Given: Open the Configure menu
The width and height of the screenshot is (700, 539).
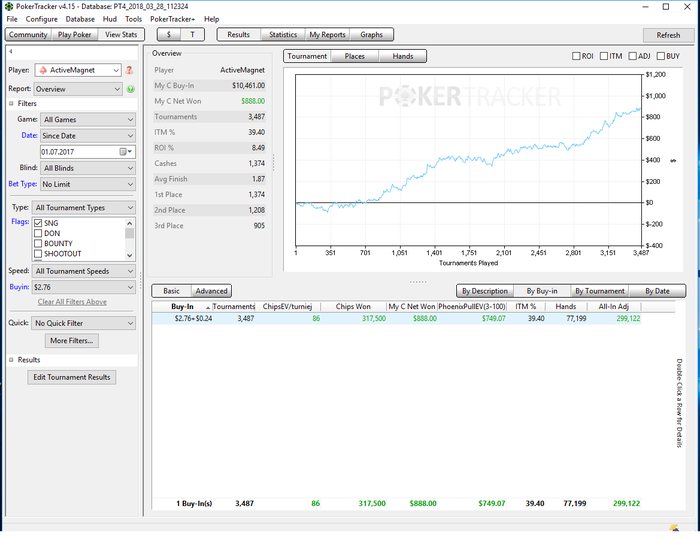Looking at the screenshot, I should point(42,19).
